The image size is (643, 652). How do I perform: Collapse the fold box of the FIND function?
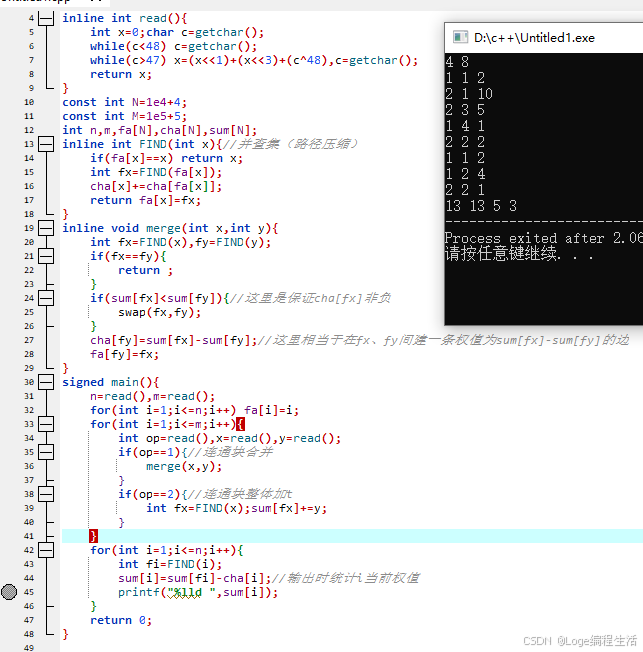tap(46, 144)
